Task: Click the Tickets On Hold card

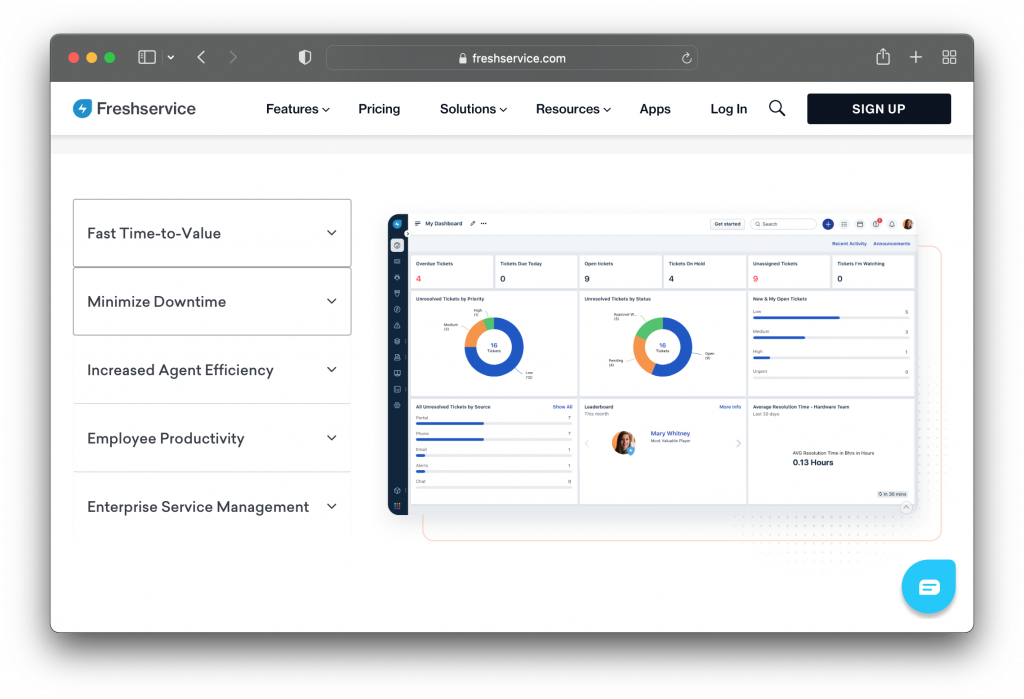Action: pyautogui.click(x=704, y=272)
